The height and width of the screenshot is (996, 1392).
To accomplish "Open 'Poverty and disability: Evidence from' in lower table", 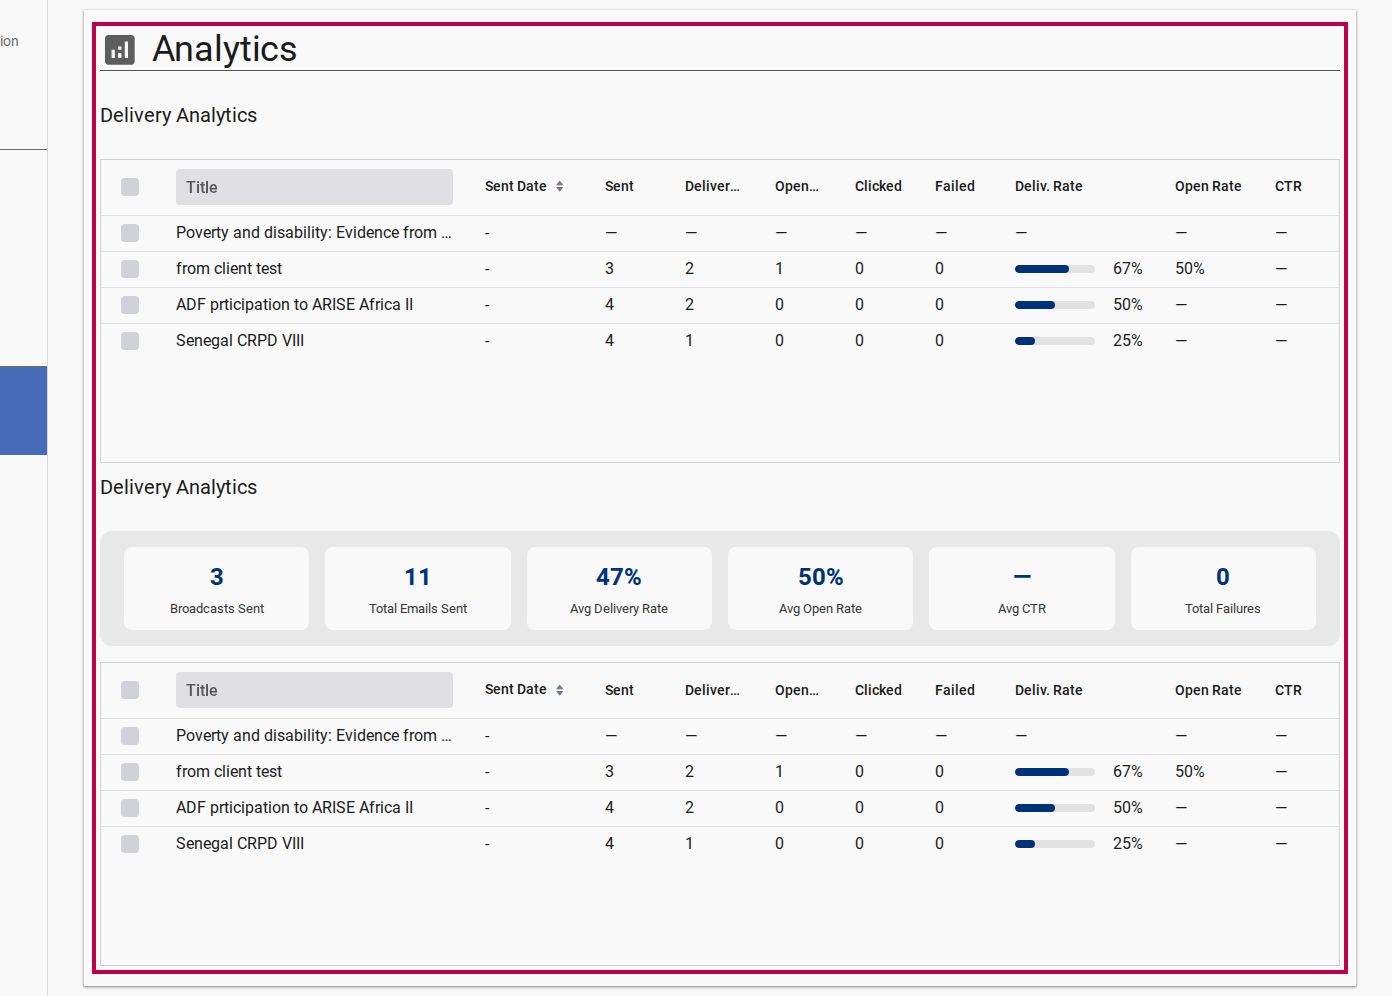I will (x=314, y=736).
